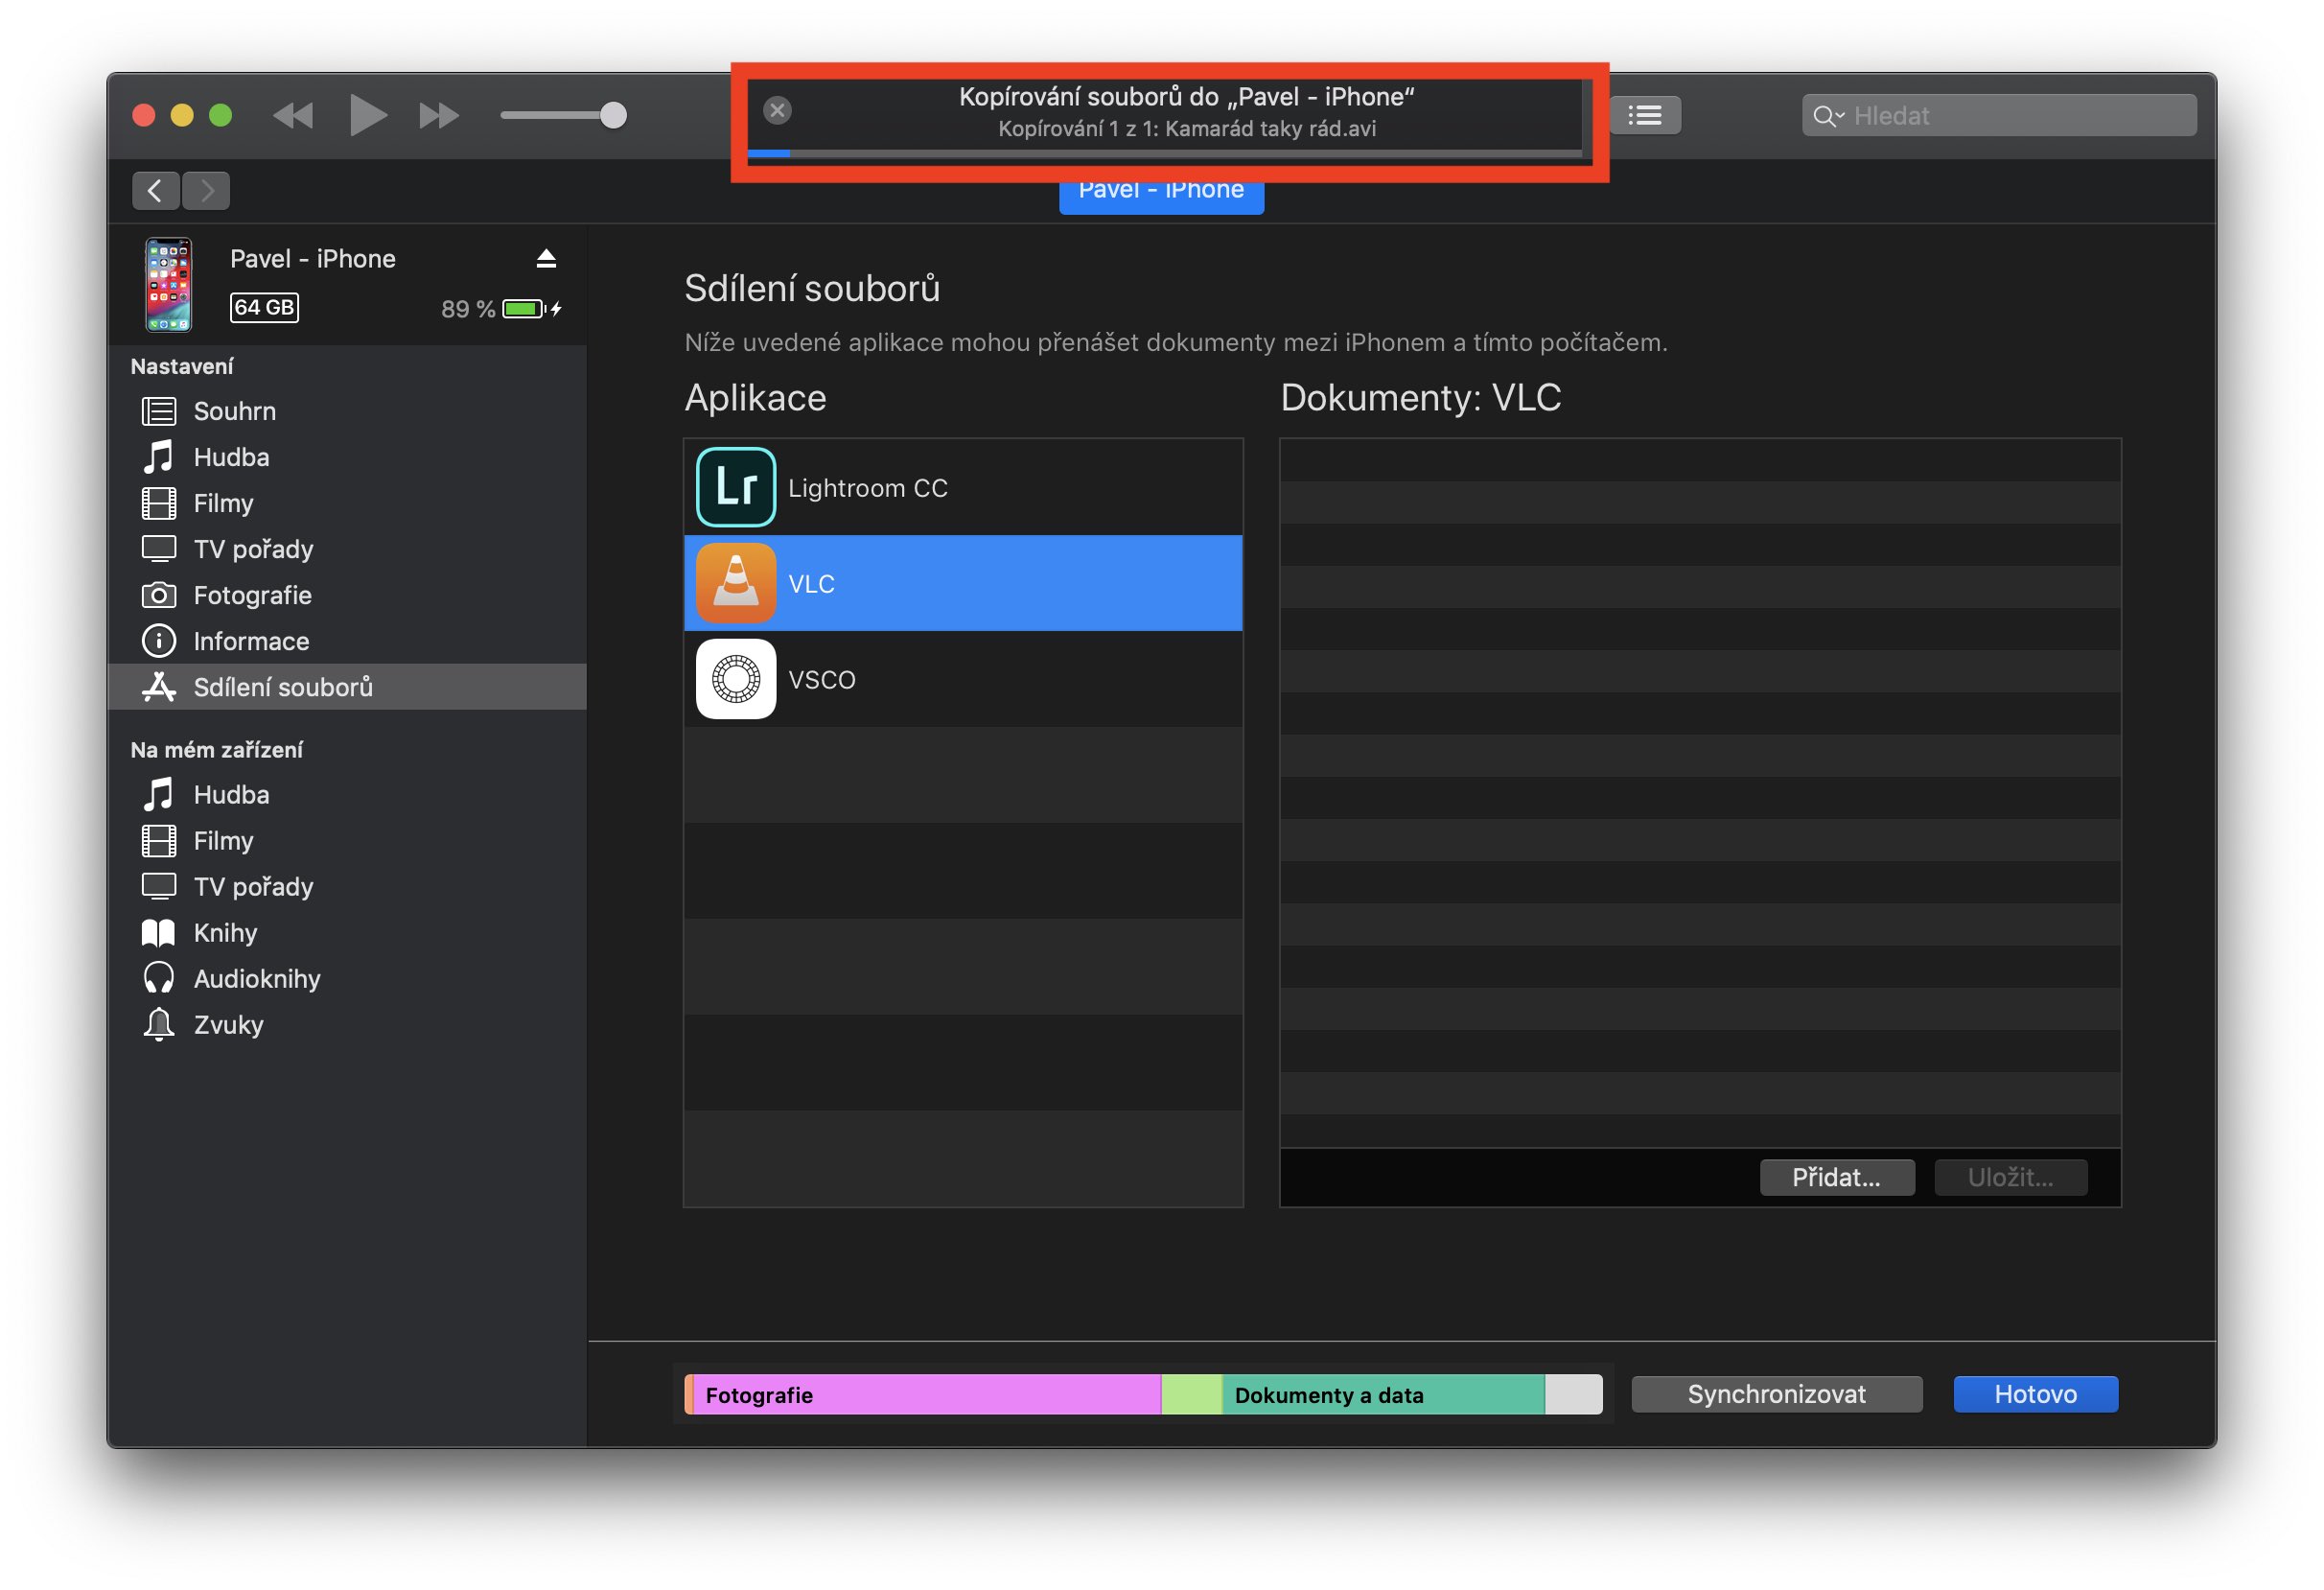2324x1590 pixels.
Task: Select the VLC app row
Action: click(x=963, y=583)
